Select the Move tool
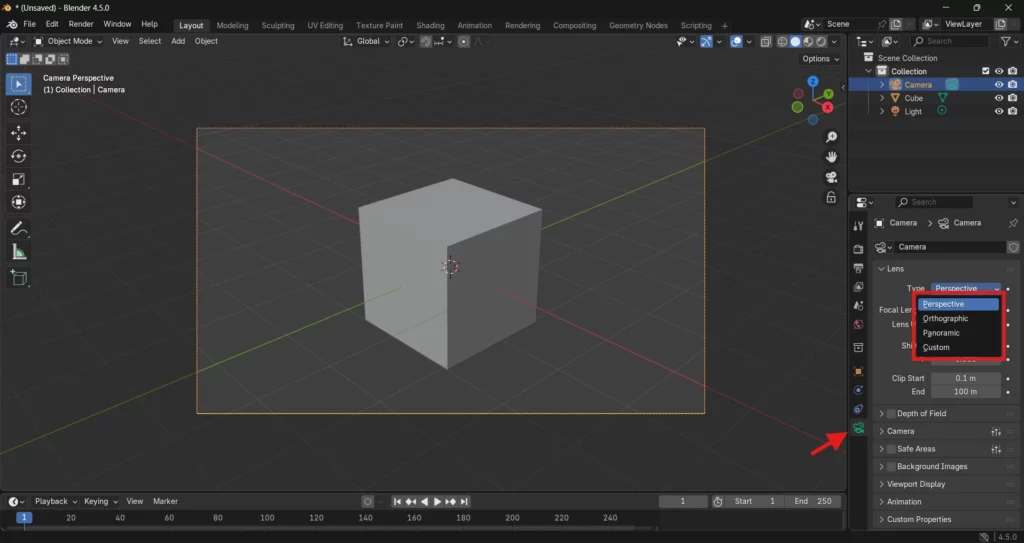Viewport: 1024px width, 543px height. 18,133
